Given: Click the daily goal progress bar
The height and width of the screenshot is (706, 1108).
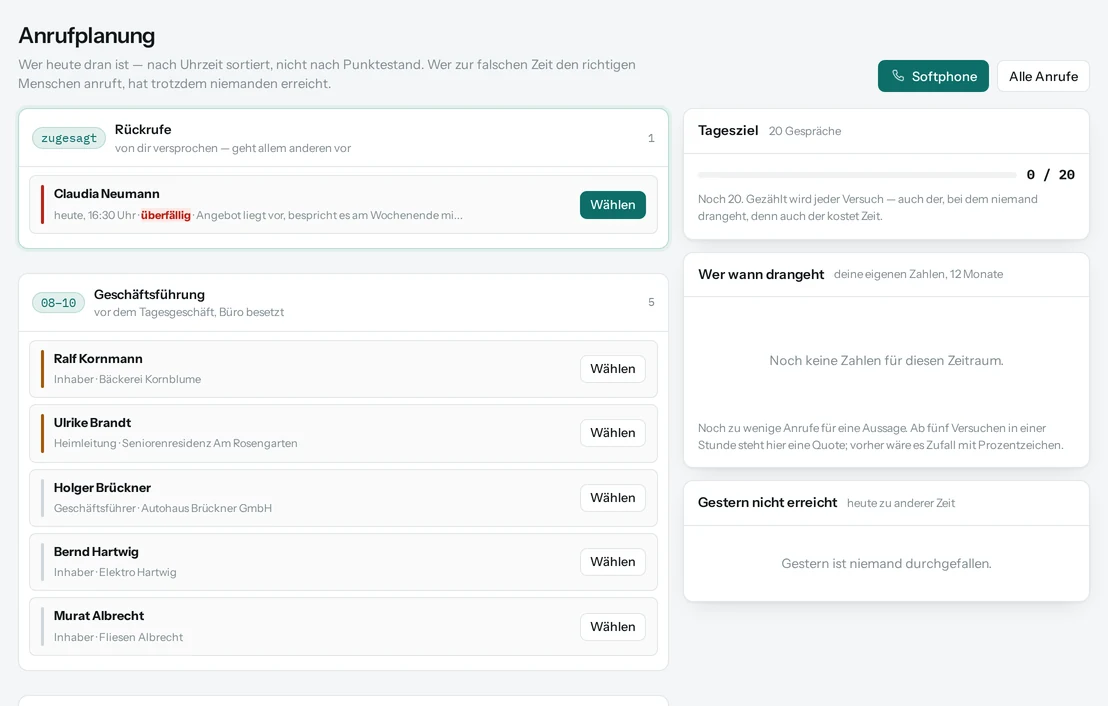Looking at the screenshot, I should [x=856, y=175].
